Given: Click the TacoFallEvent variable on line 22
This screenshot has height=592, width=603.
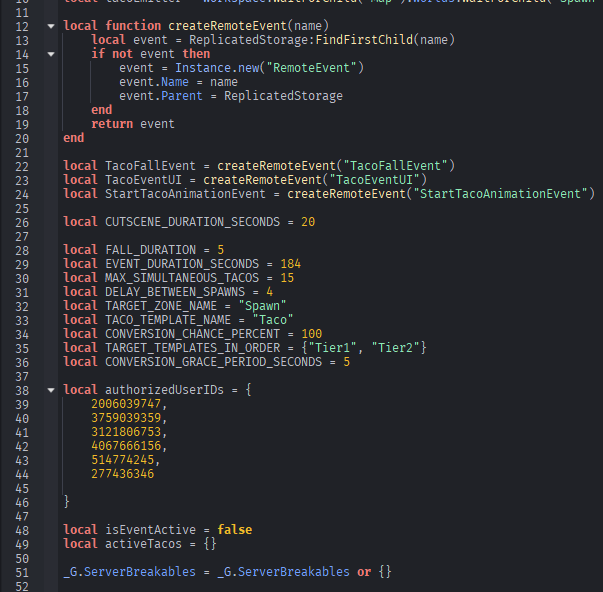Looking at the screenshot, I should pyautogui.click(x=150, y=166).
